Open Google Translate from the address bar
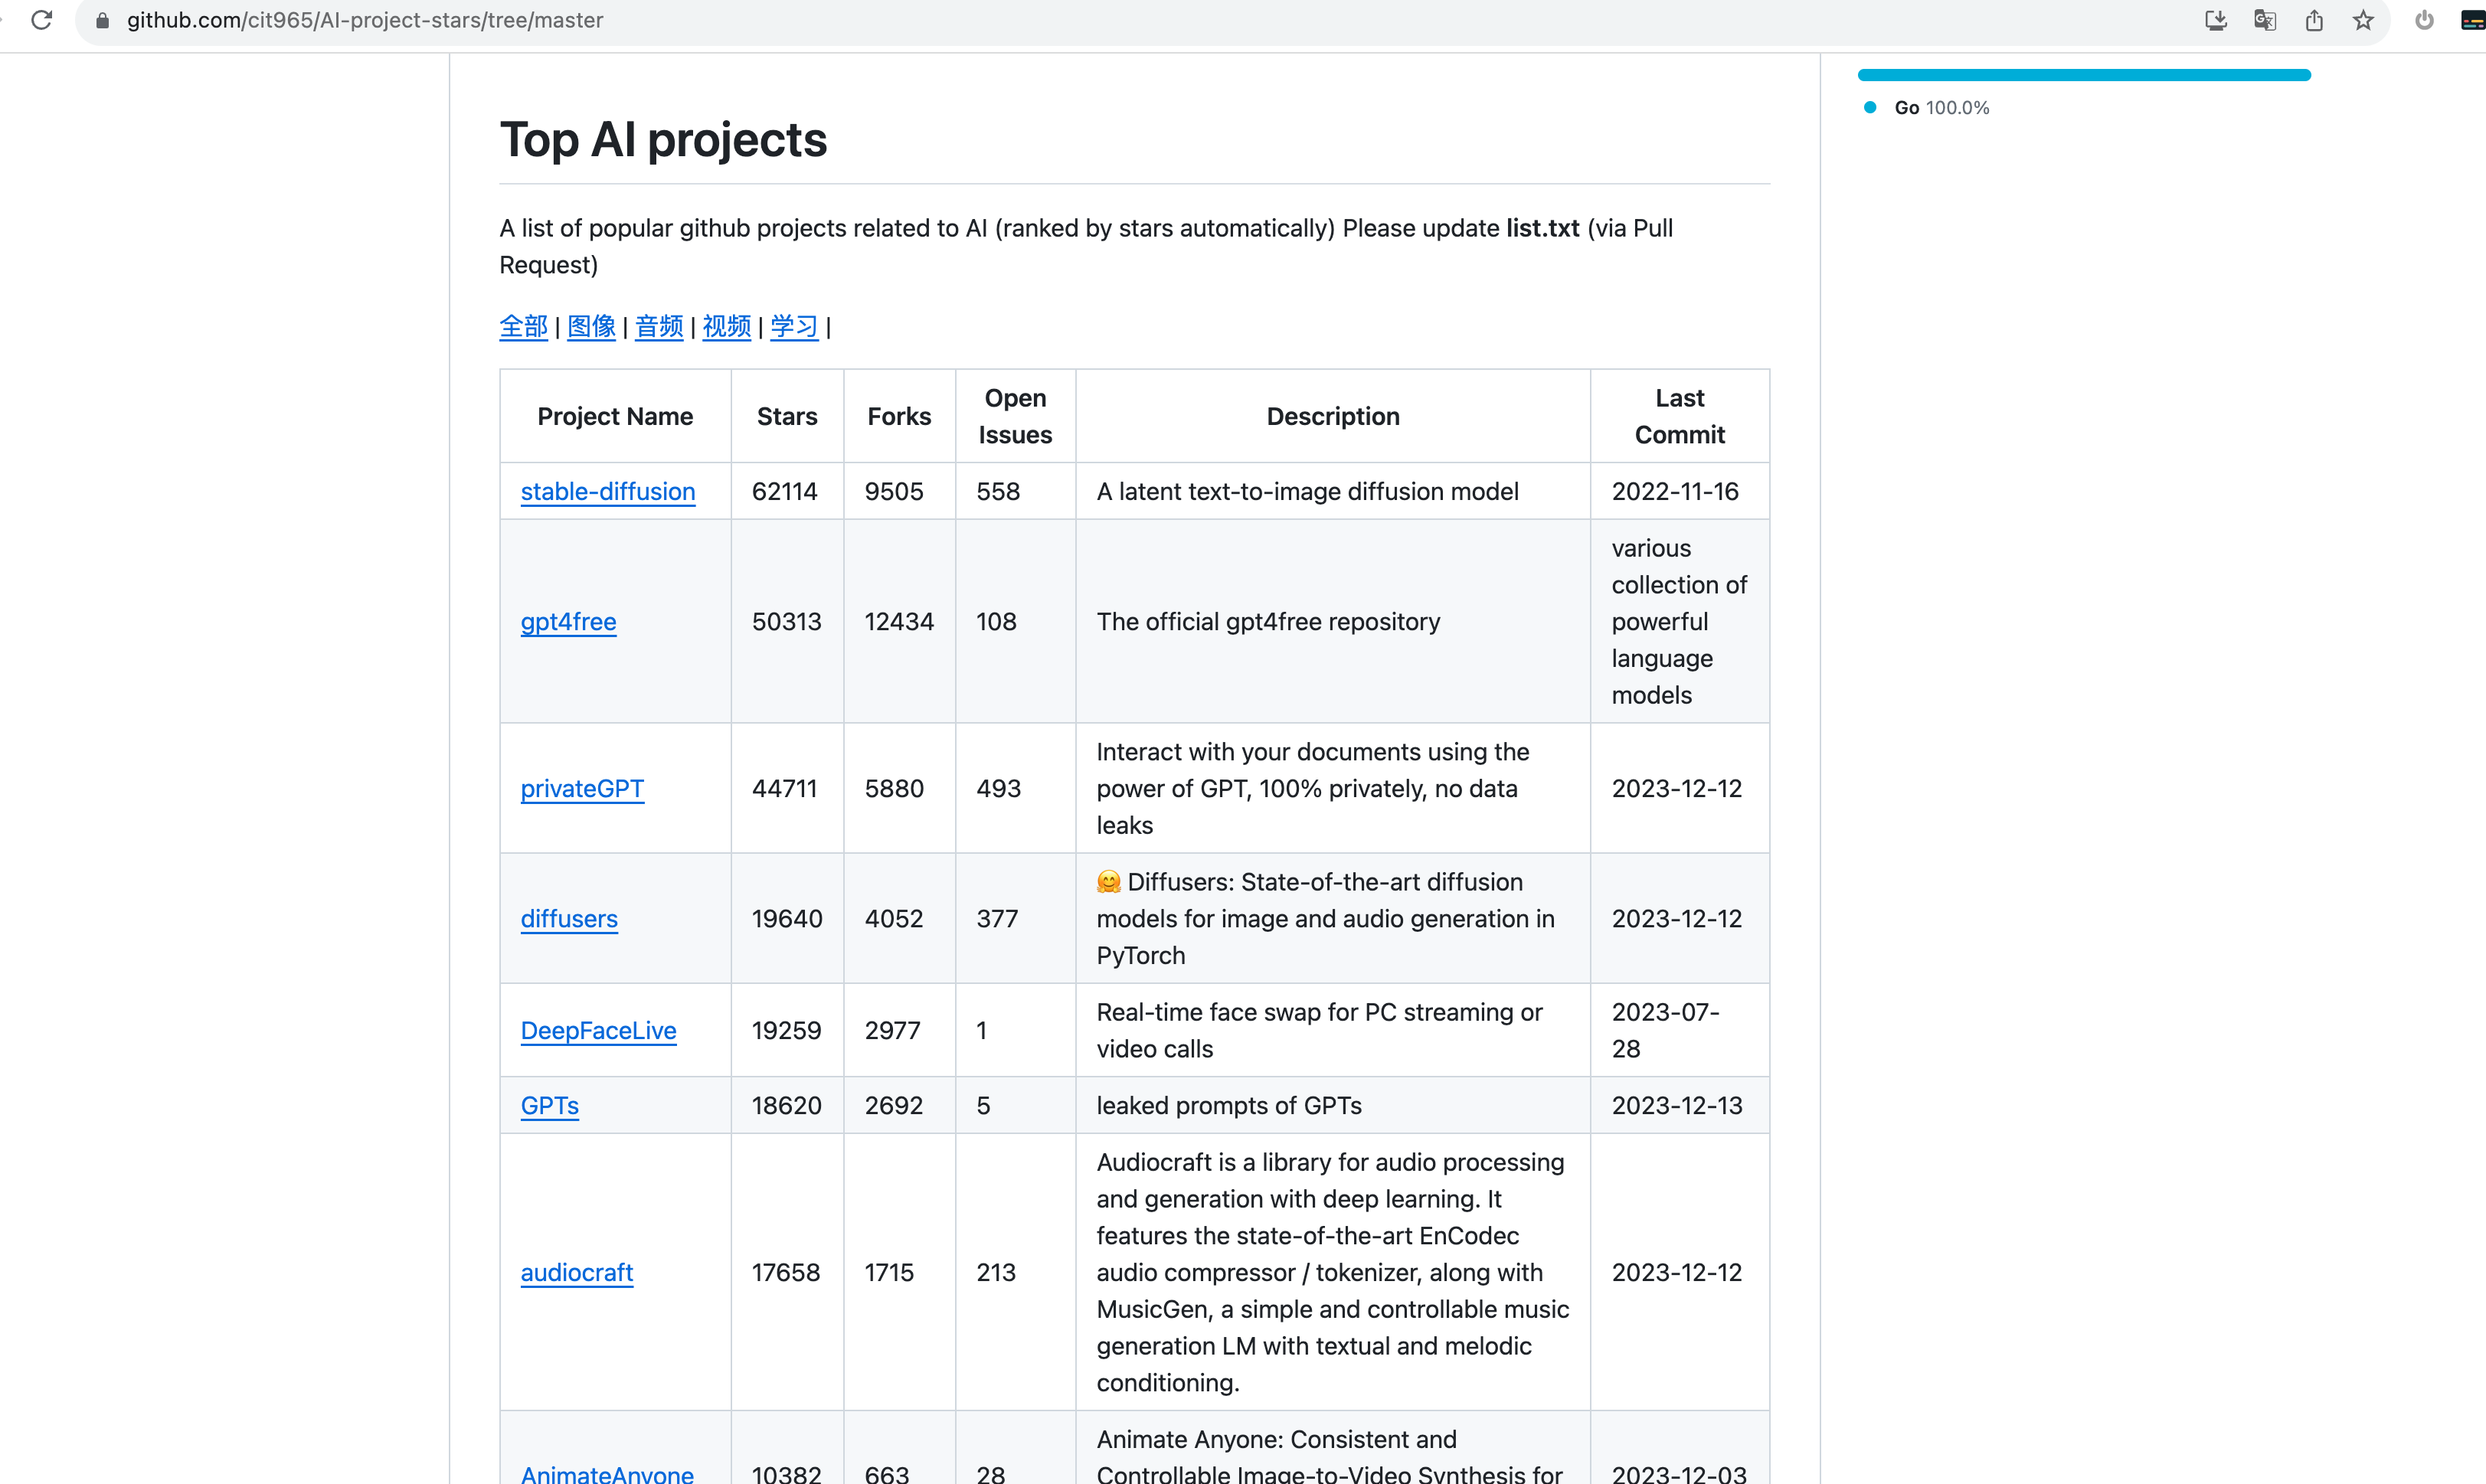Viewport: 2486px width, 1484px height. pos(2265,20)
